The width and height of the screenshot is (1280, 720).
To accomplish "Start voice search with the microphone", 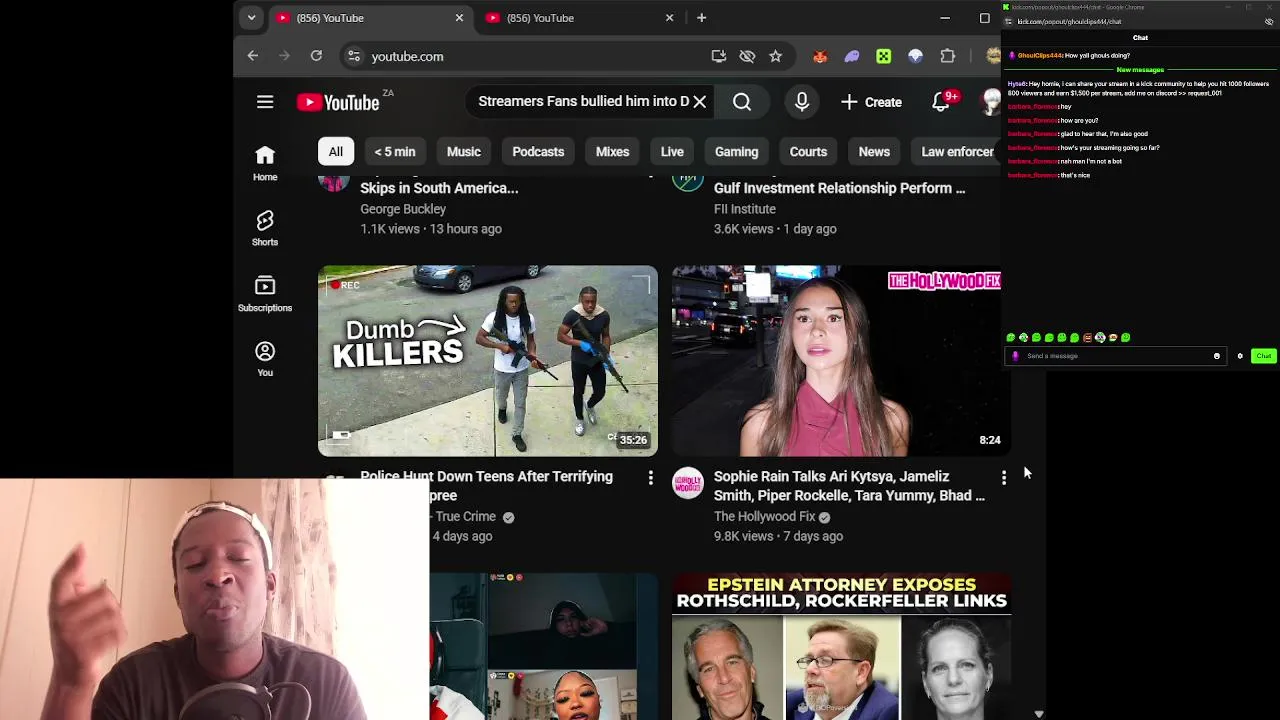I will pyautogui.click(x=802, y=102).
